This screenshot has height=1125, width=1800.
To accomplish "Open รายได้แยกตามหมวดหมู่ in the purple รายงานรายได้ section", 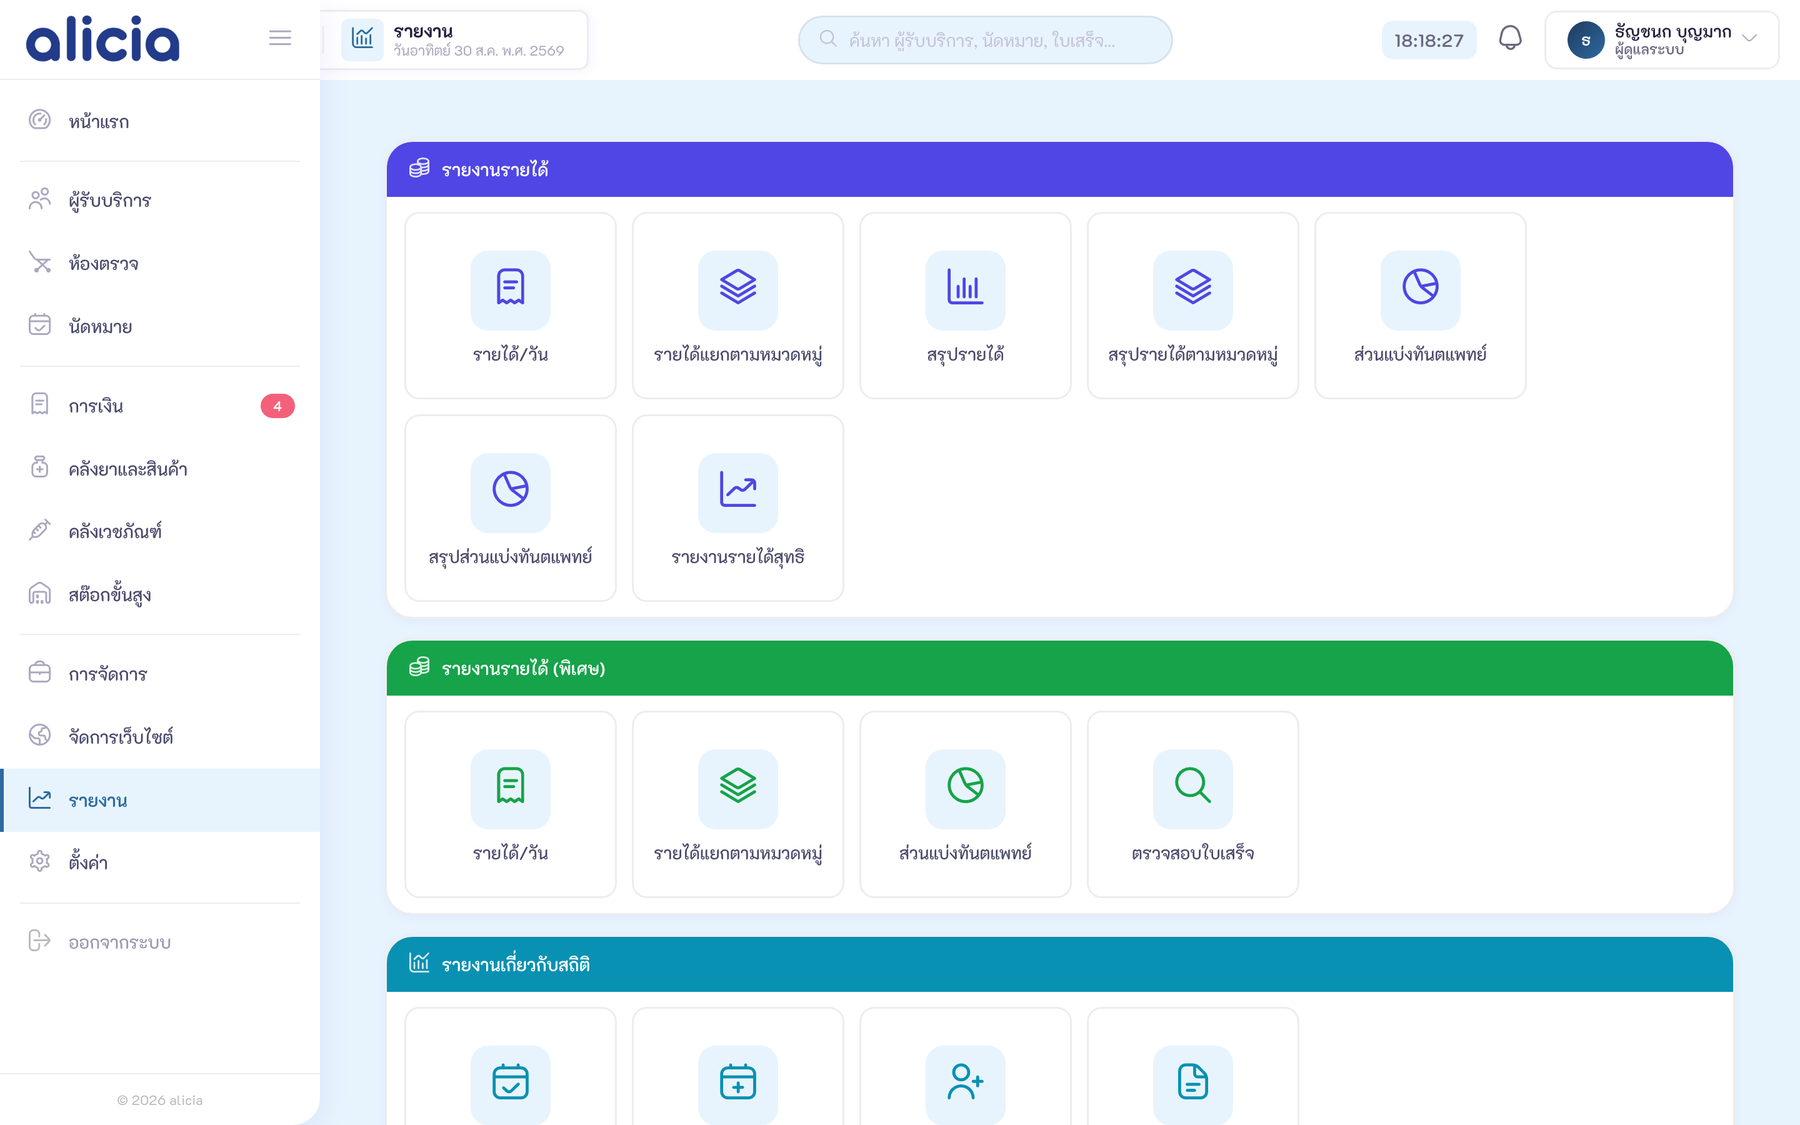I will pyautogui.click(x=738, y=305).
